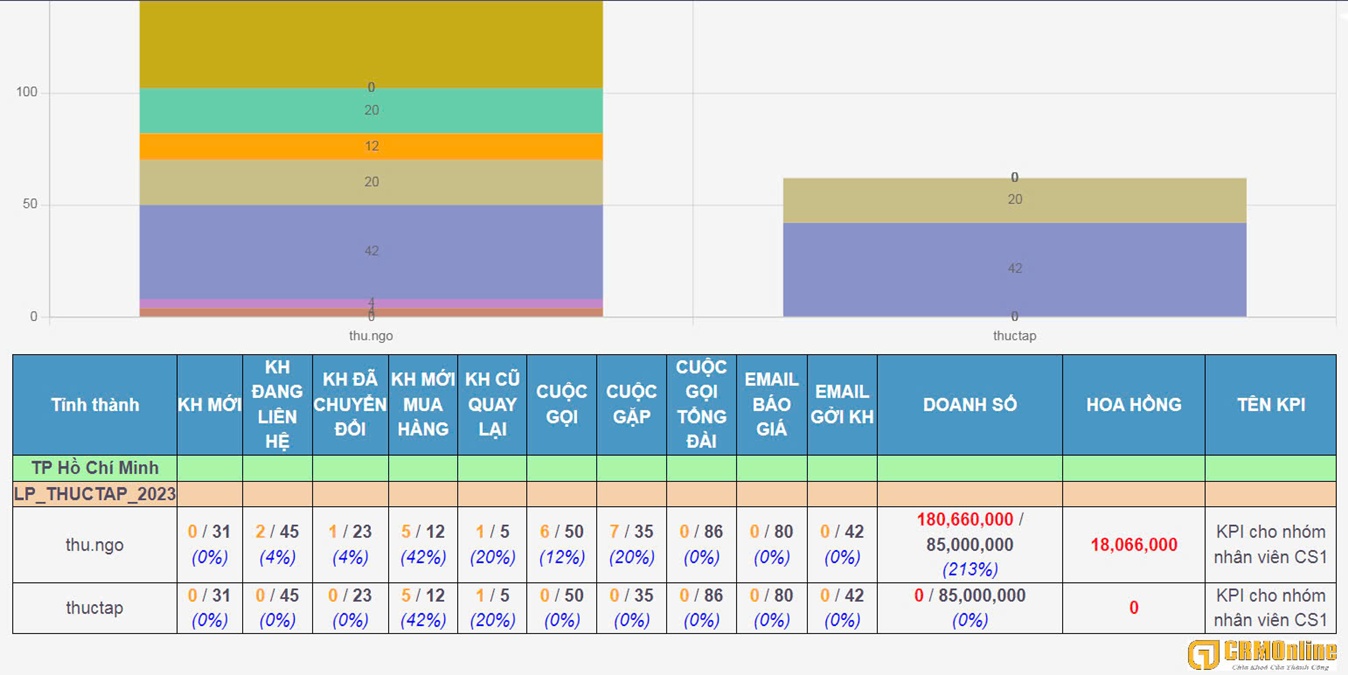
Task: Click the teal segment in the thu.ngo bar
Action: (x=371, y=111)
